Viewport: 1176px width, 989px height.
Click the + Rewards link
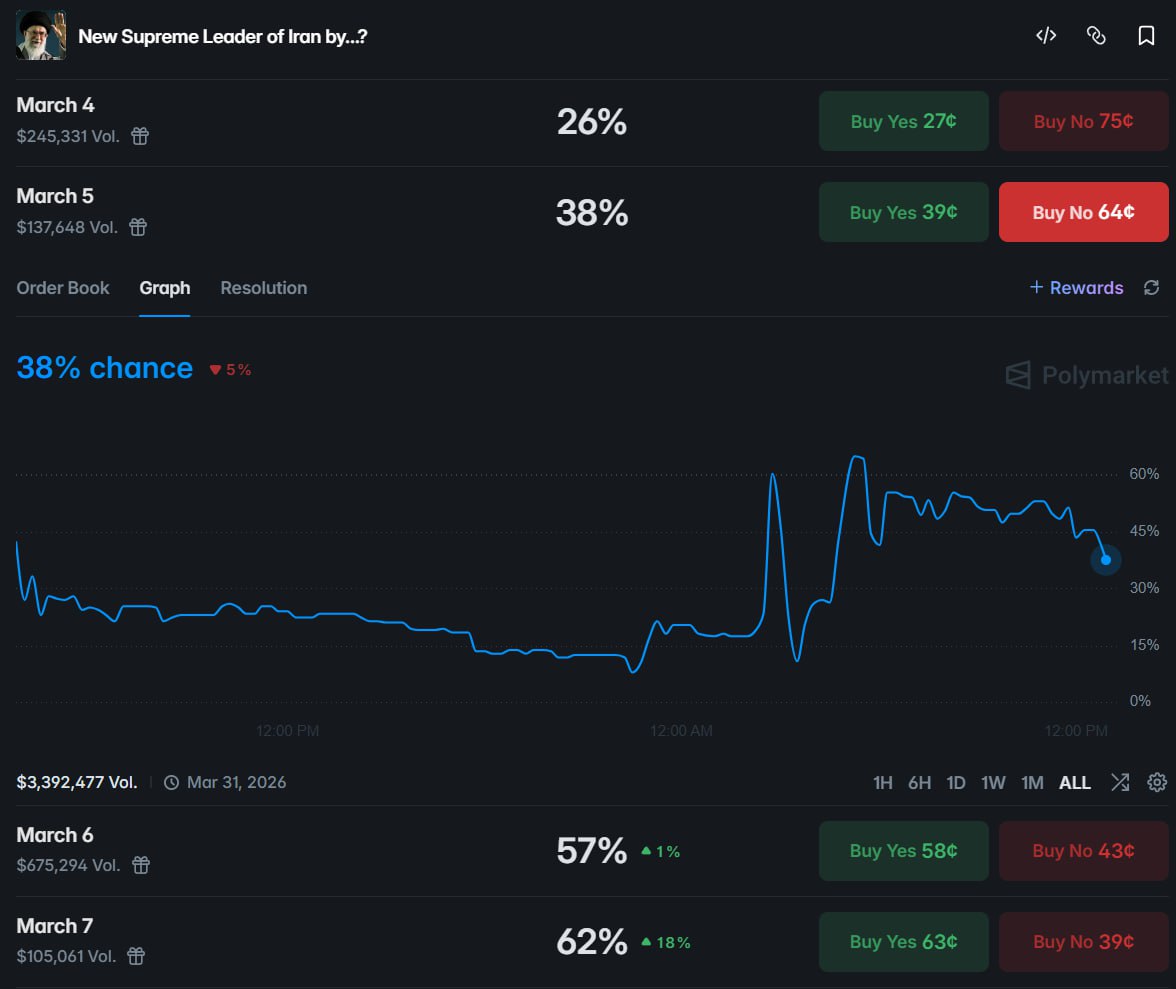click(1077, 288)
